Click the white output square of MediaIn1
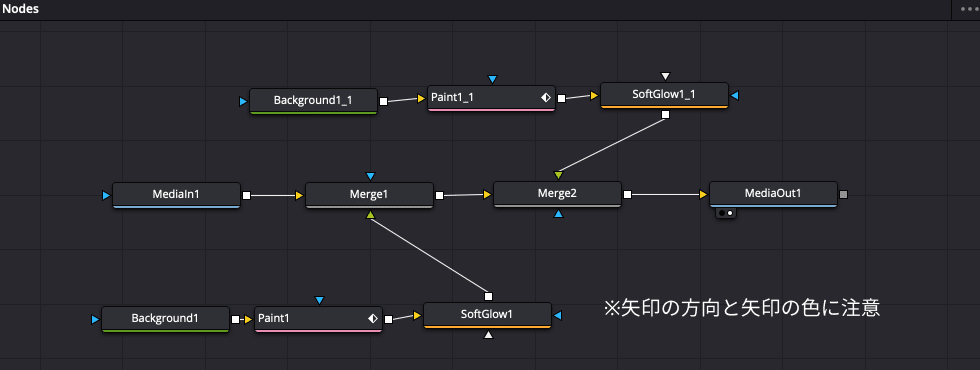This screenshot has height=370, width=980. click(x=246, y=196)
